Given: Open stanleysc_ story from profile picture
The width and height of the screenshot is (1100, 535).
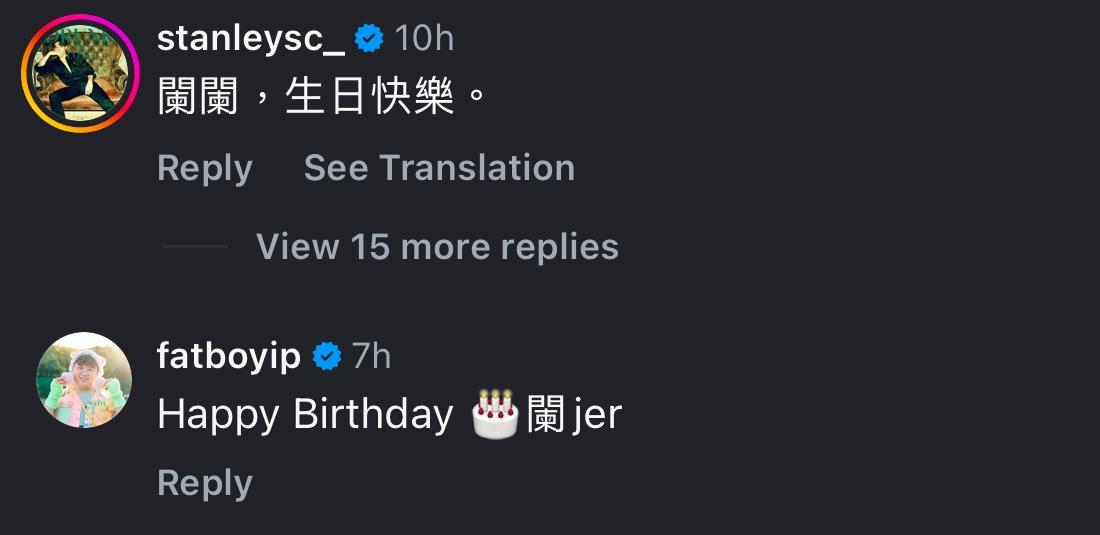Looking at the screenshot, I should 80,74.
